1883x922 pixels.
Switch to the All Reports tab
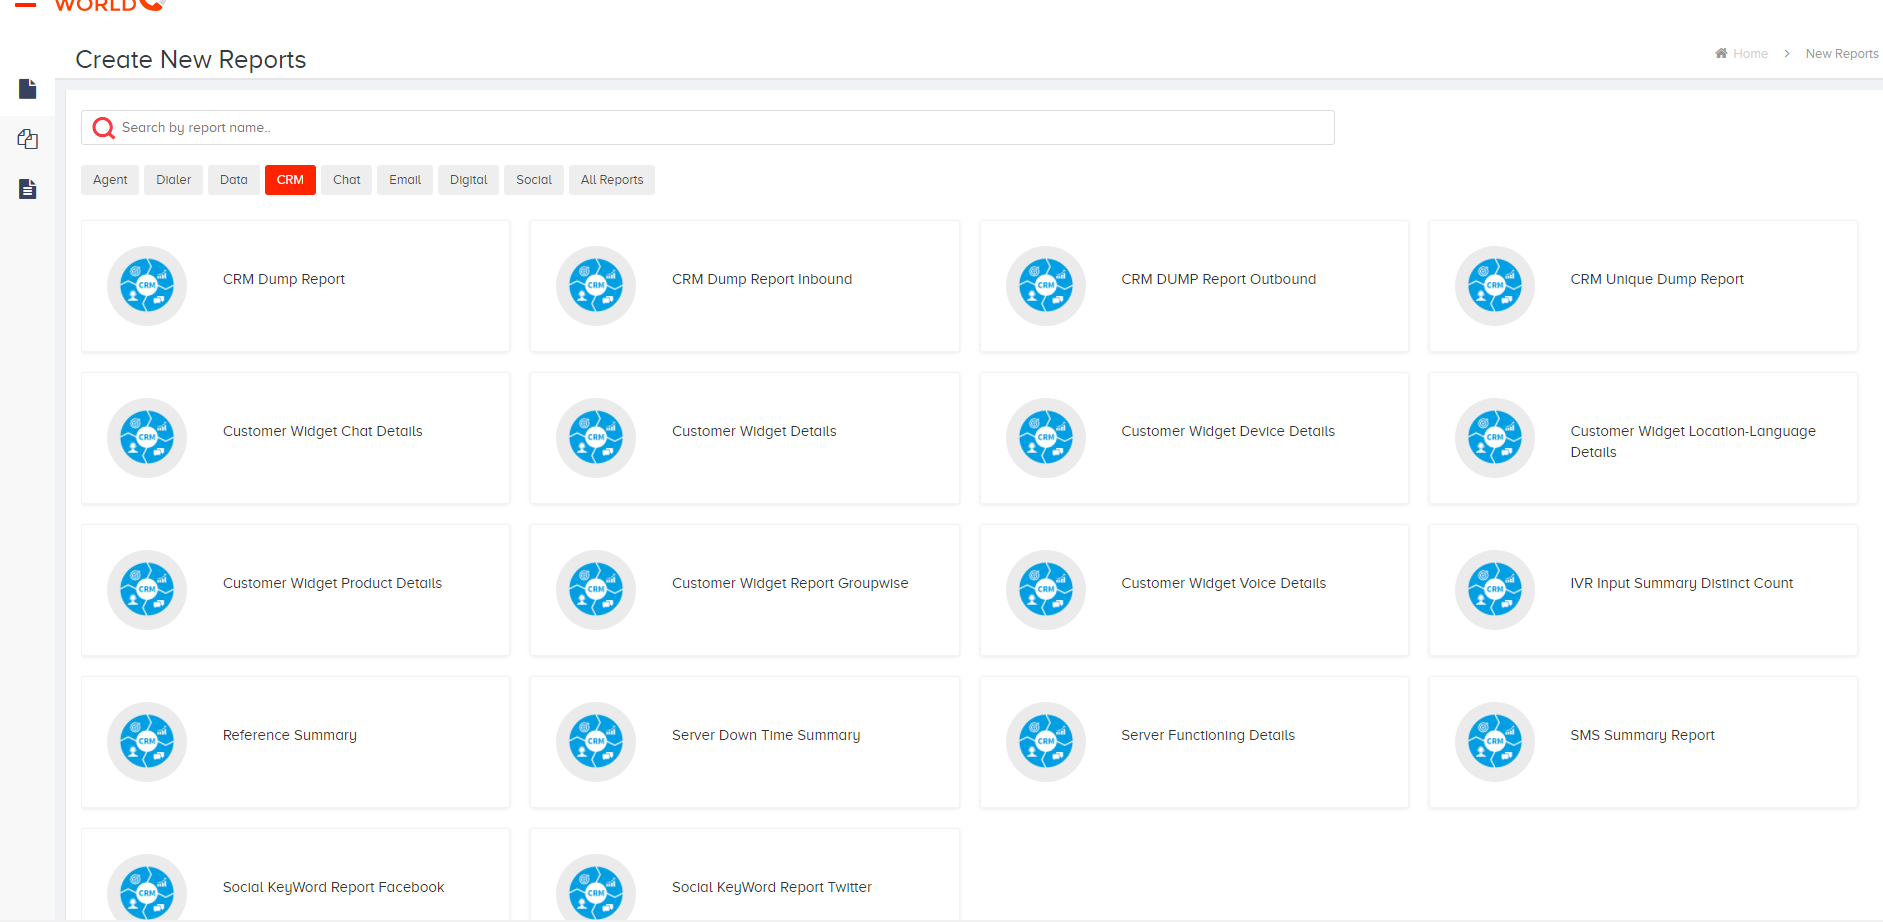point(611,180)
